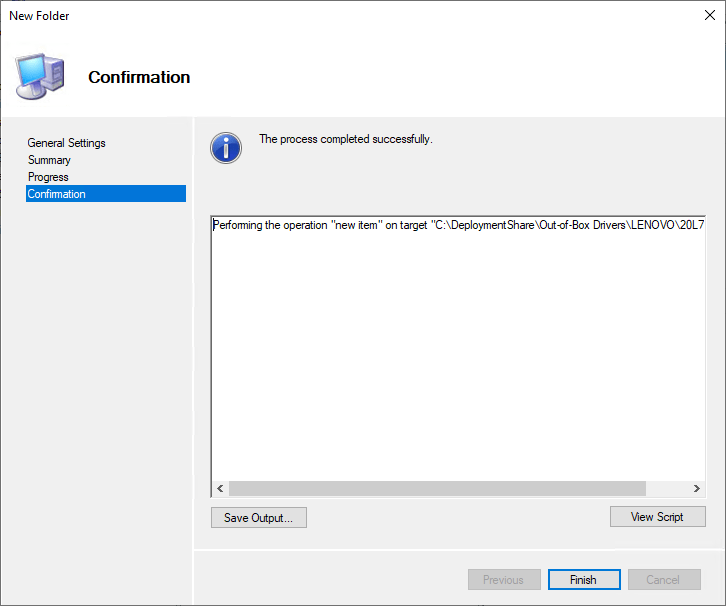Click the Save Output... button
The image size is (726, 606).
(x=258, y=517)
